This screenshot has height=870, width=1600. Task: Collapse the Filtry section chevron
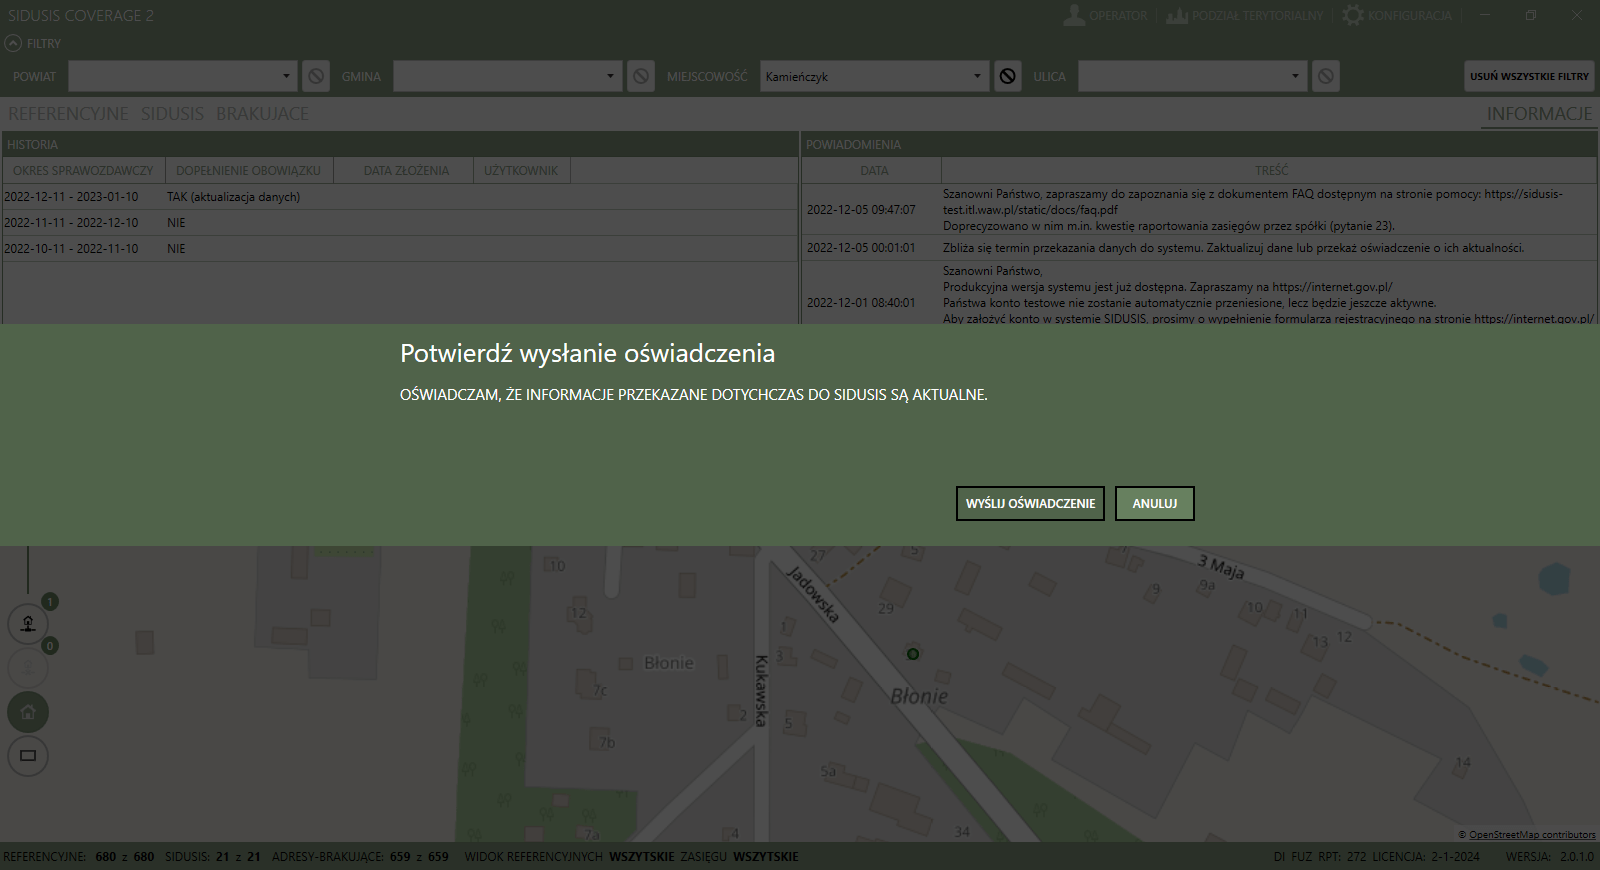click(x=13, y=43)
